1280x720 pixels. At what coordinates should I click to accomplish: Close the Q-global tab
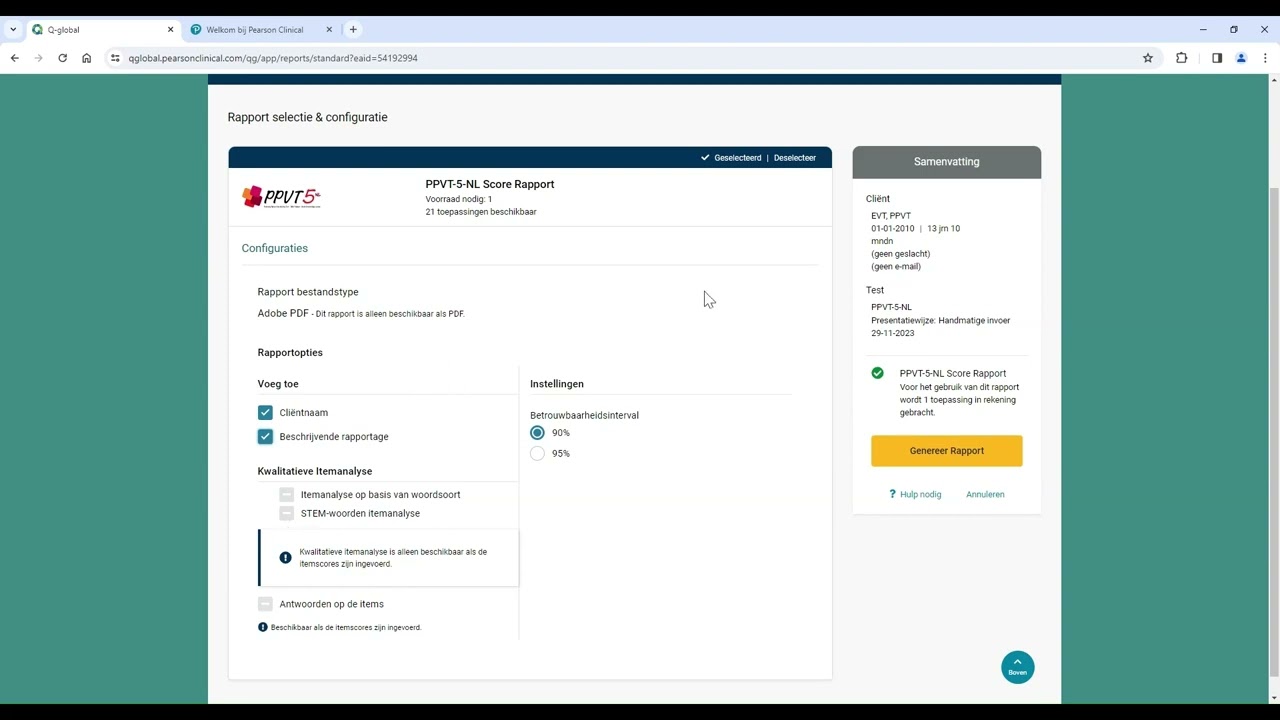(170, 30)
